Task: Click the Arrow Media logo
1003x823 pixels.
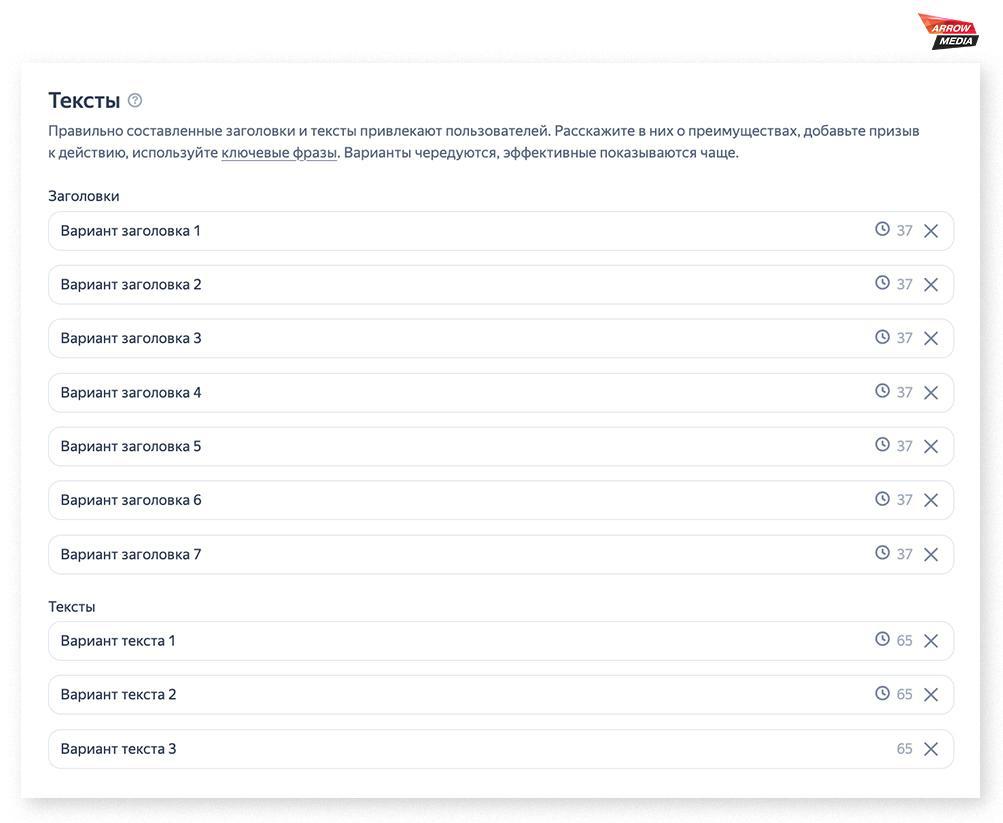Action: click(x=948, y=32)
